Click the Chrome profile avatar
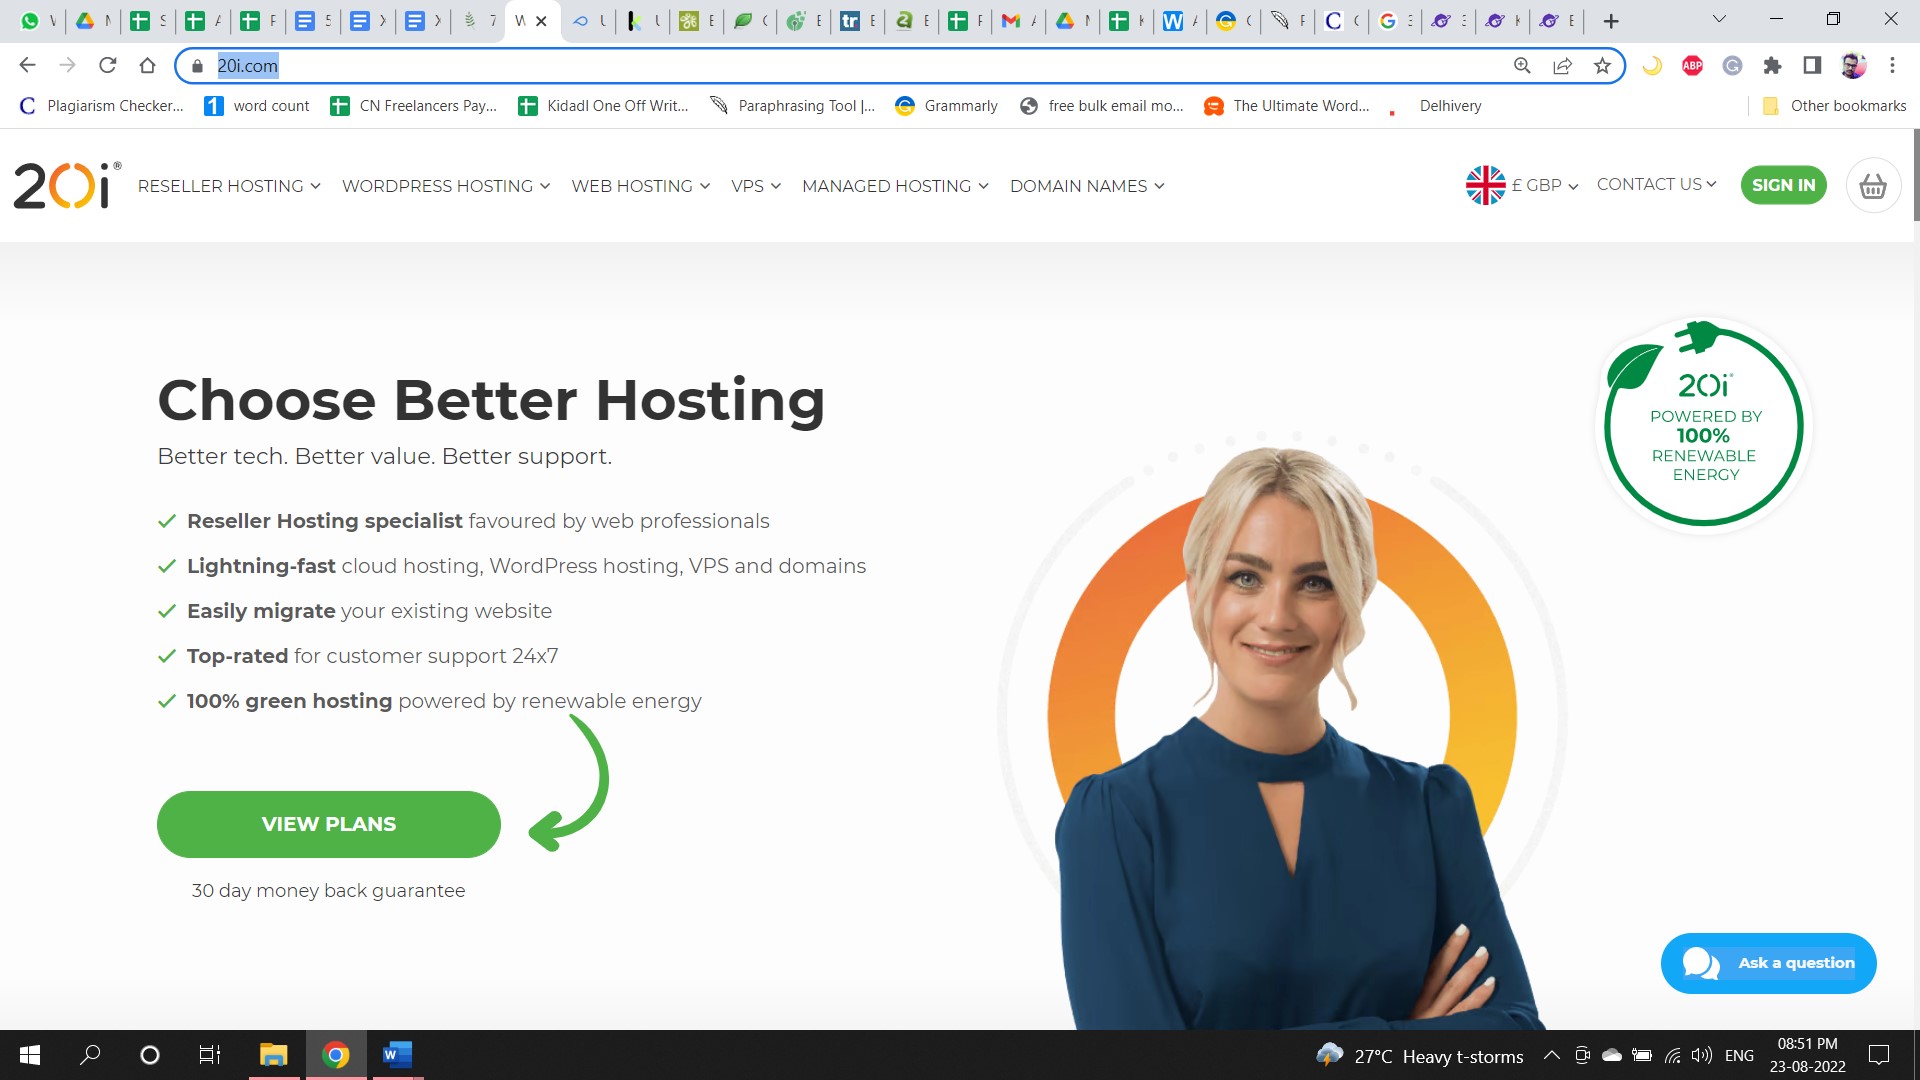This screenshot has height=1080, width=1920. click(x=1854, y=65)
